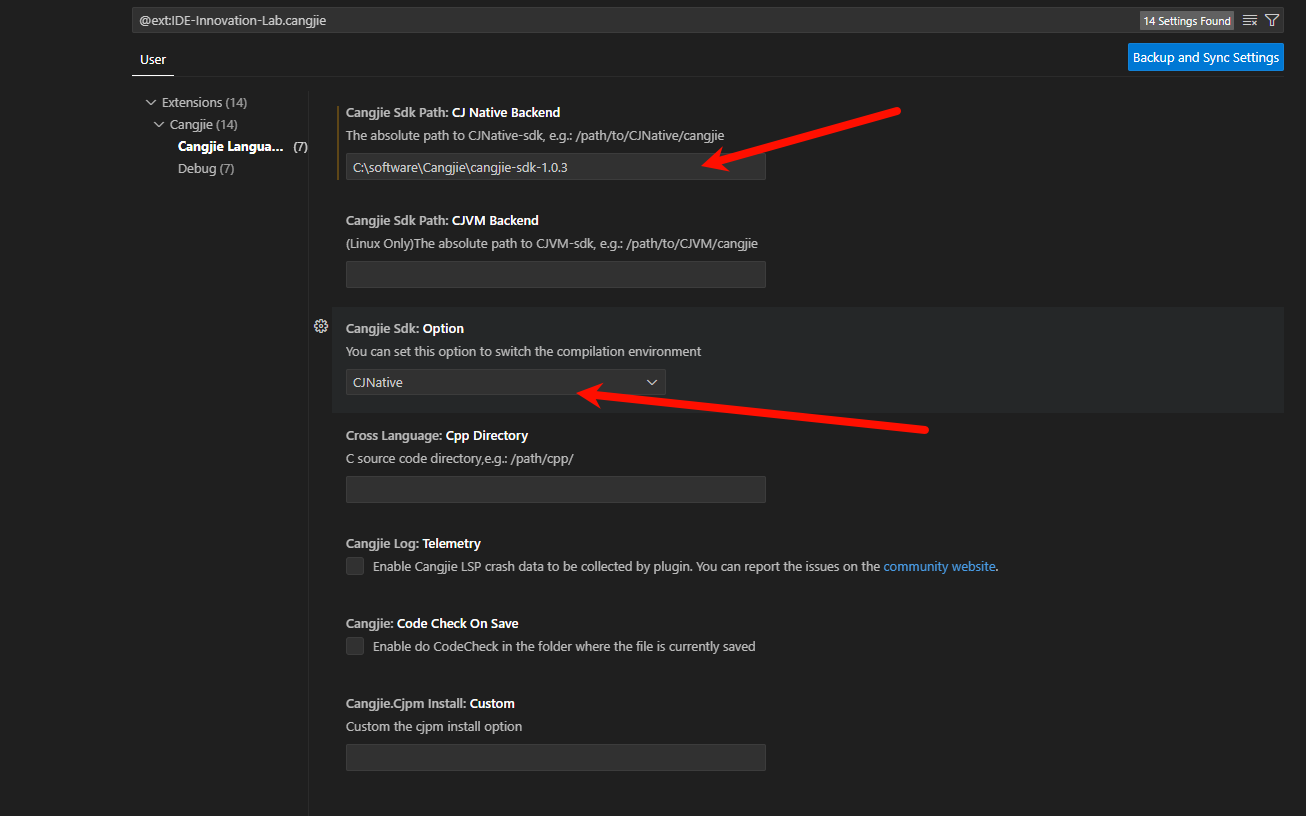Screen dimensions: 1306x816
Task: Collapse the Cangjie (14) tree node
Action: (160, 124)
